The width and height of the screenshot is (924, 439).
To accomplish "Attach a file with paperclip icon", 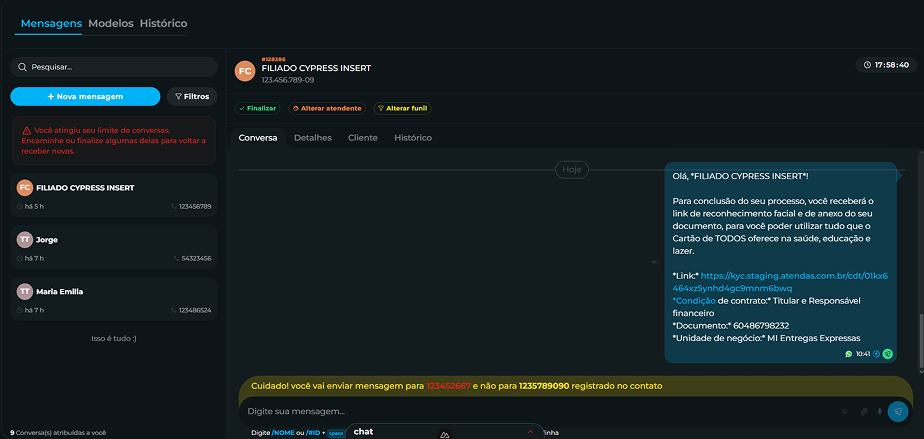I will [864, 411].
